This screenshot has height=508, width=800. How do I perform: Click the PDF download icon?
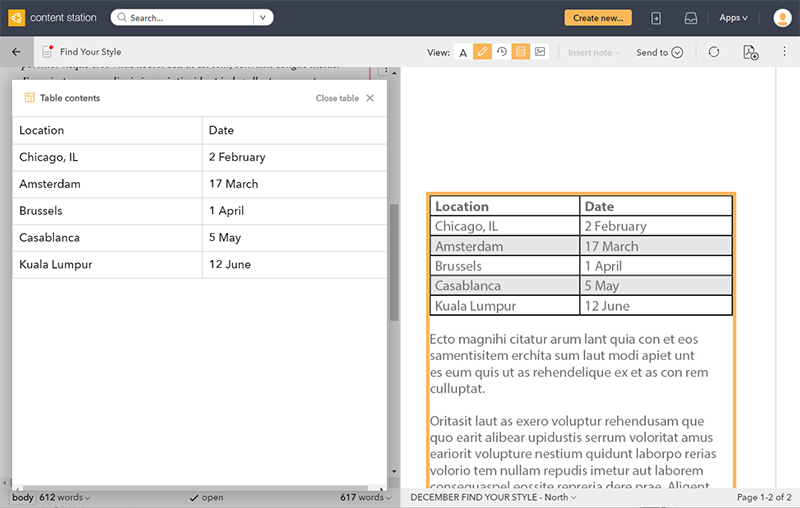(750, 52)
